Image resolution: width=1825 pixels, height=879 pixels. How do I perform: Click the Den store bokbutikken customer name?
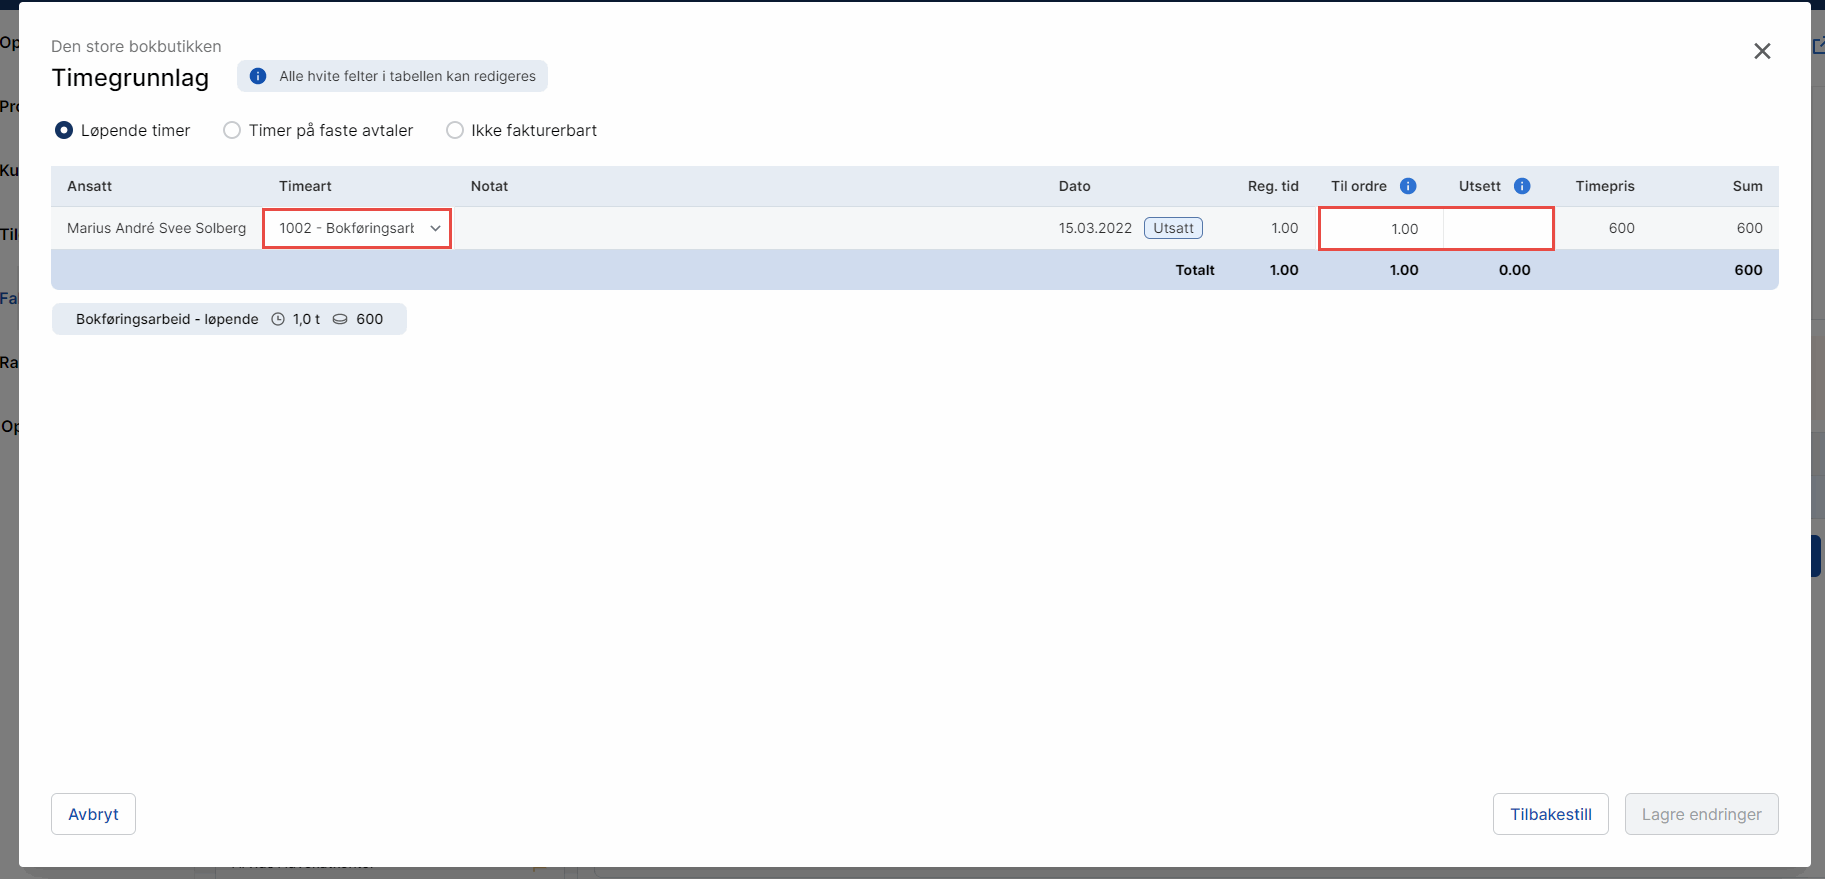coord(136,46)
